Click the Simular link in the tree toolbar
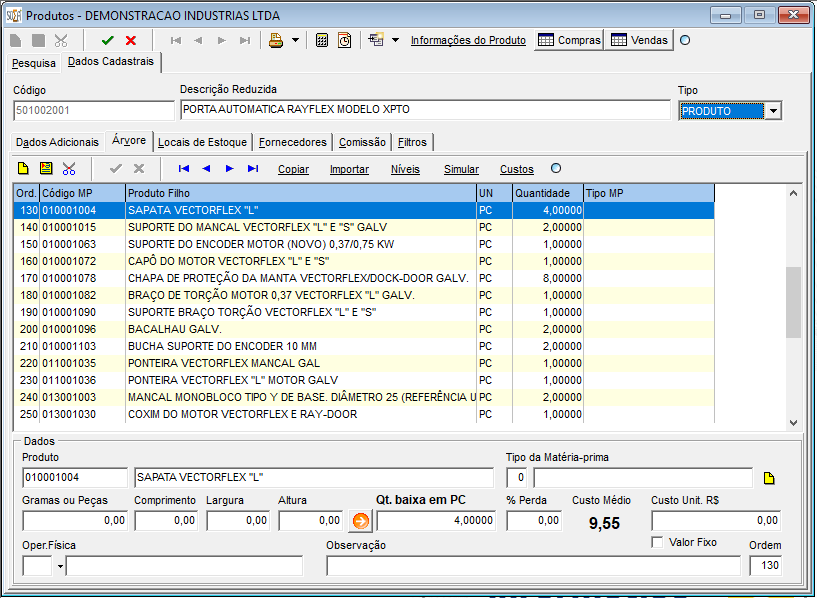This screenshot has height=598, width=817. tap(461, 169)
